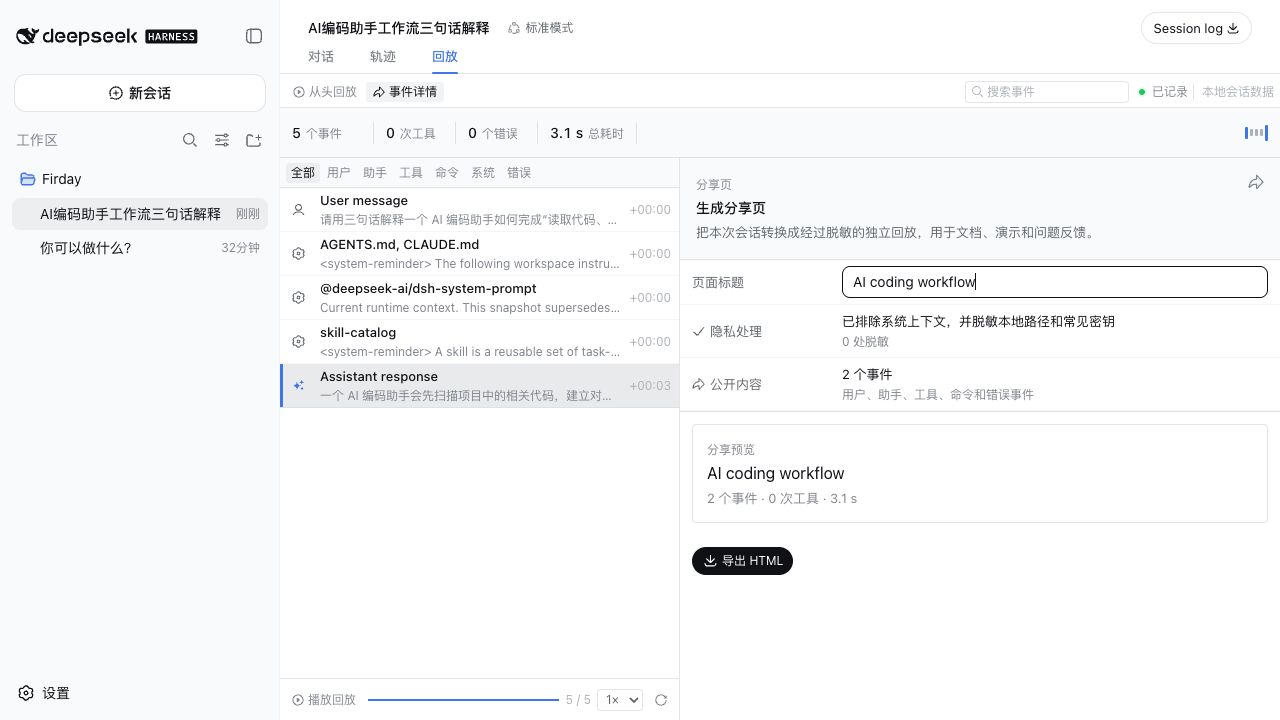Screen dimensions: 1280x720
Task: Click the Firday folder icon
Action: click(28, 179)
